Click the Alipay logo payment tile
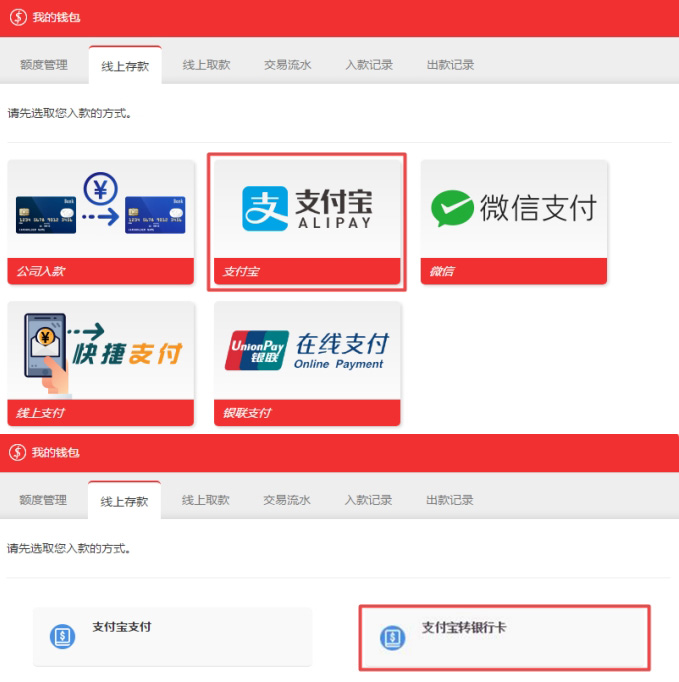Image resolution: width=679 pixels, height=682 pixels. point(307,208)
